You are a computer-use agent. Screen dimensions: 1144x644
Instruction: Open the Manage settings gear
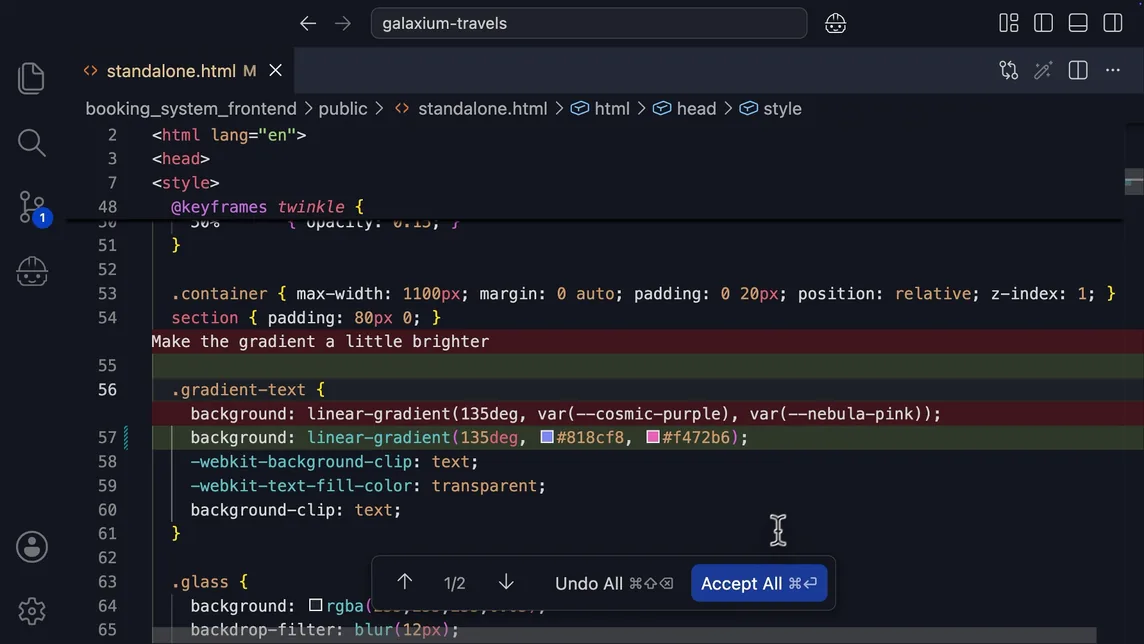click(x=32, y=611)
